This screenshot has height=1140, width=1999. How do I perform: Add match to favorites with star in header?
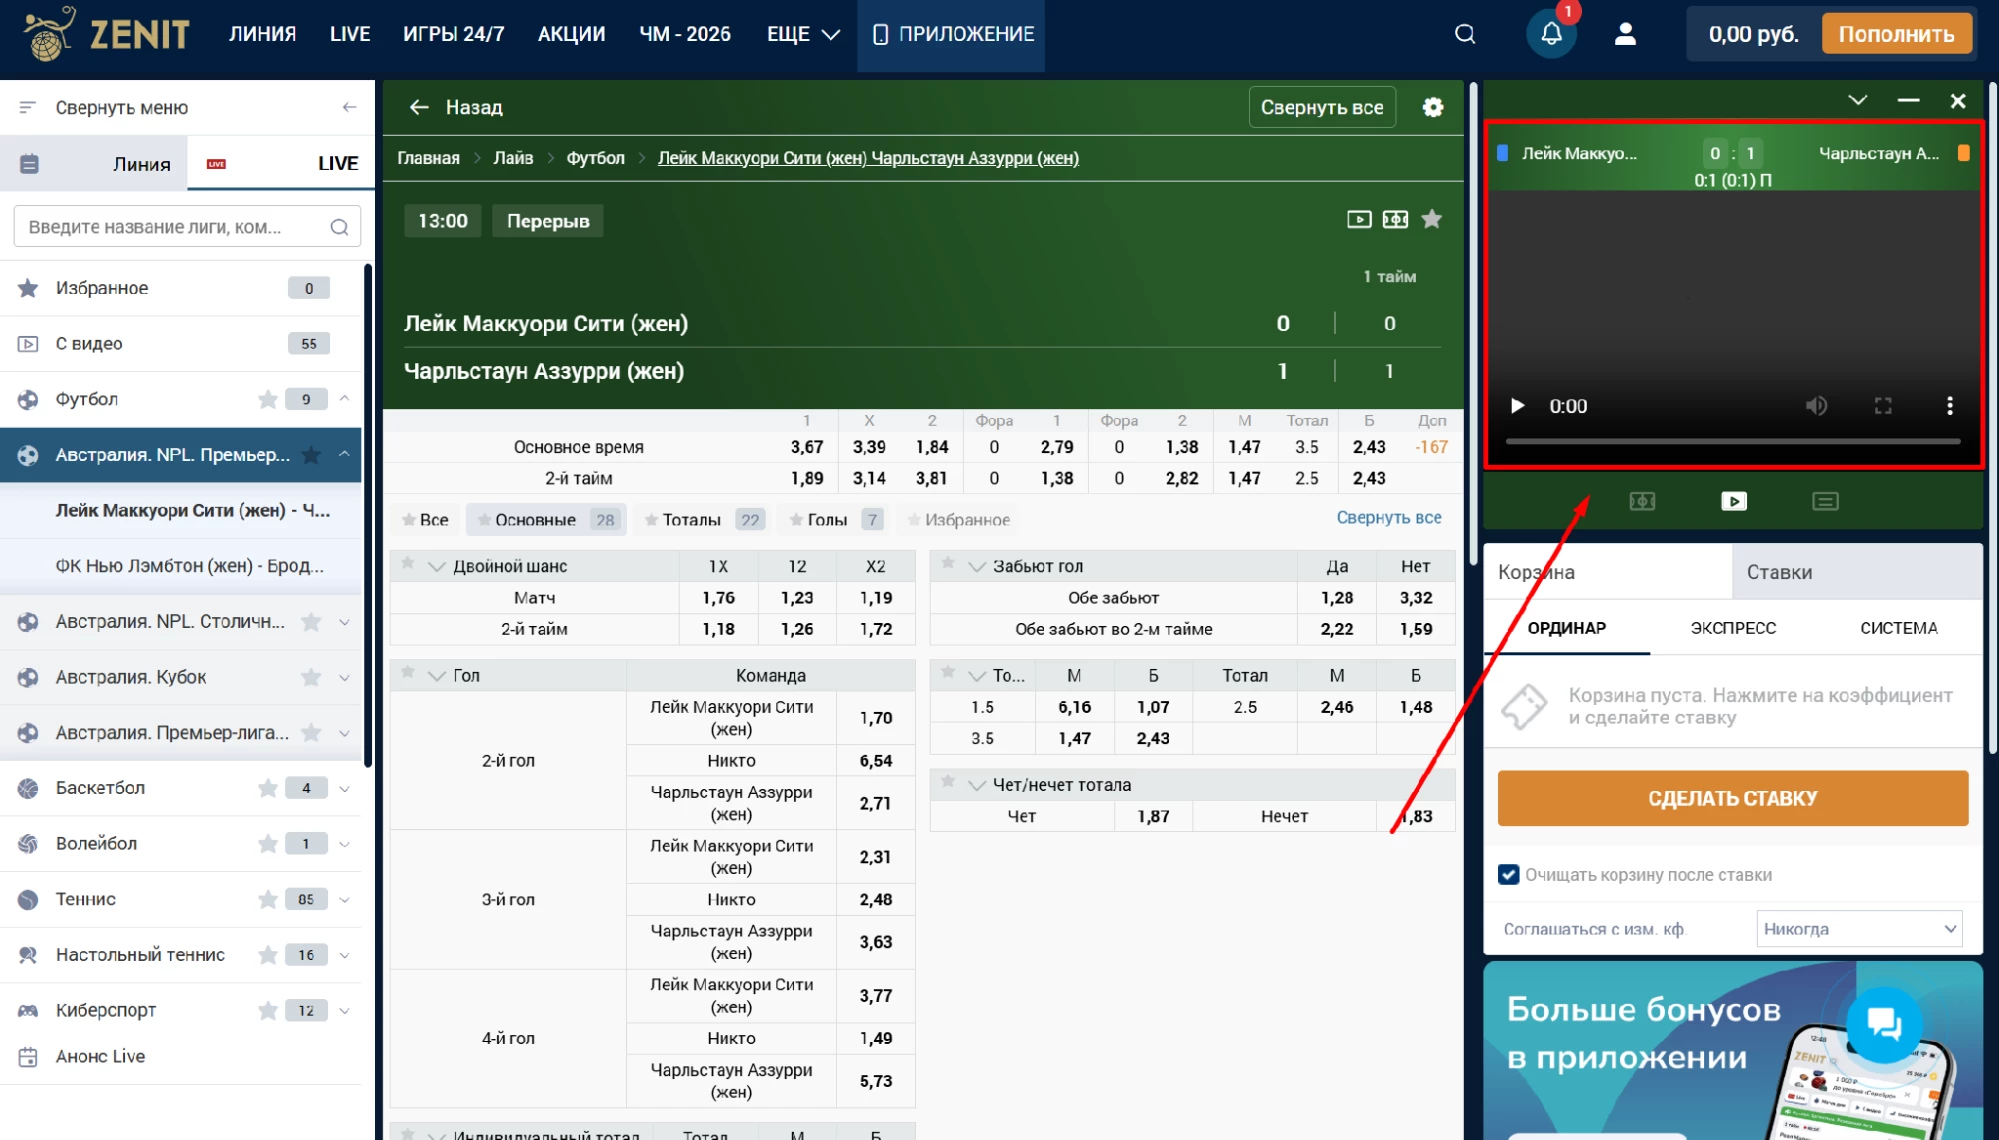(x=1432, y=219)
